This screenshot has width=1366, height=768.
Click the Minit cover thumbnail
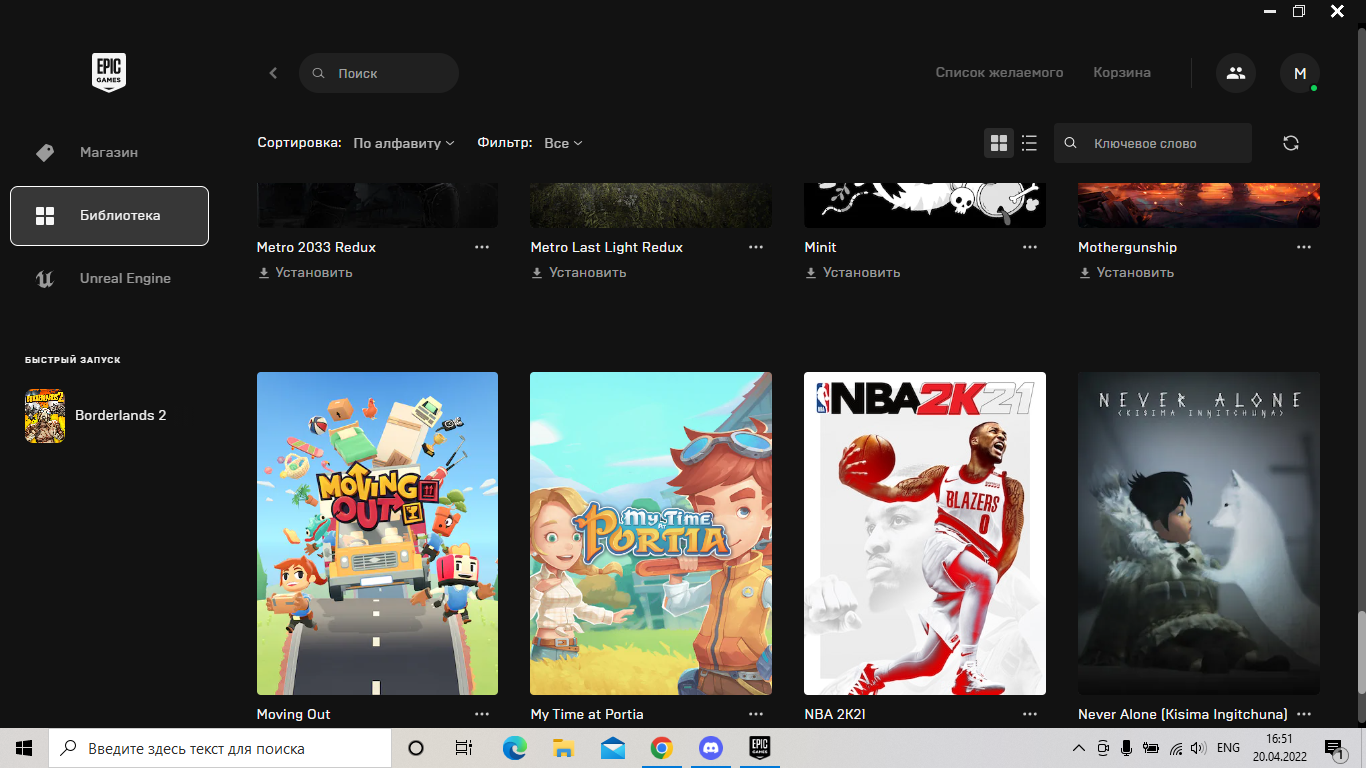(x=925, y=205)
